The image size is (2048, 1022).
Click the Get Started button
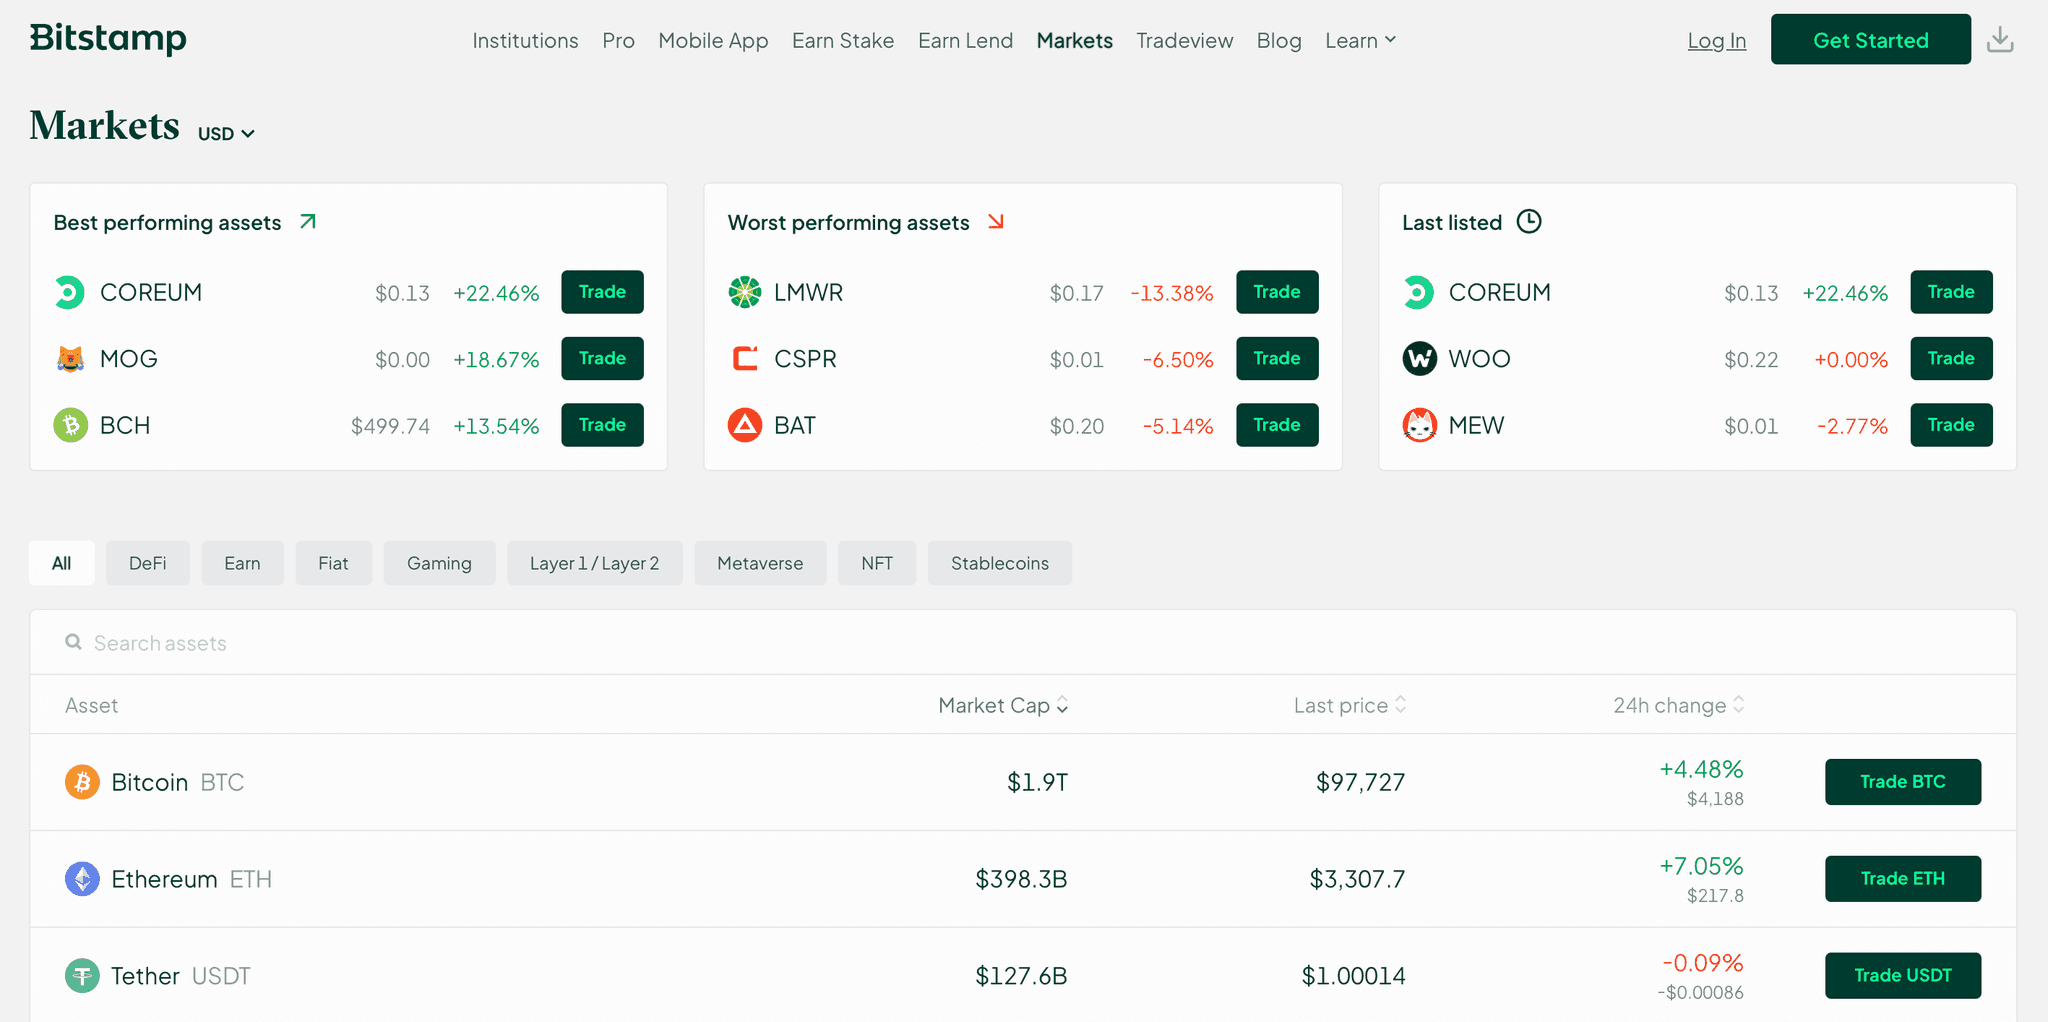click(1870, 39)
